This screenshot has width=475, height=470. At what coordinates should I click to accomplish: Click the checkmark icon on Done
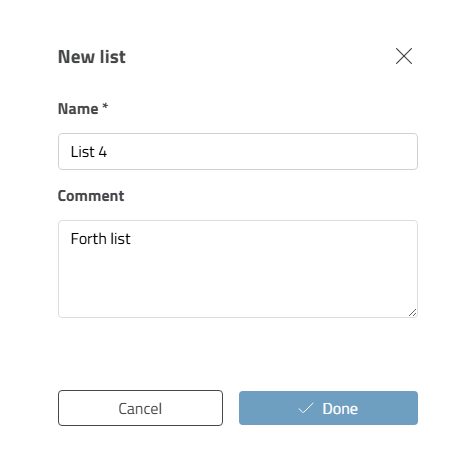tap(306, 408)
